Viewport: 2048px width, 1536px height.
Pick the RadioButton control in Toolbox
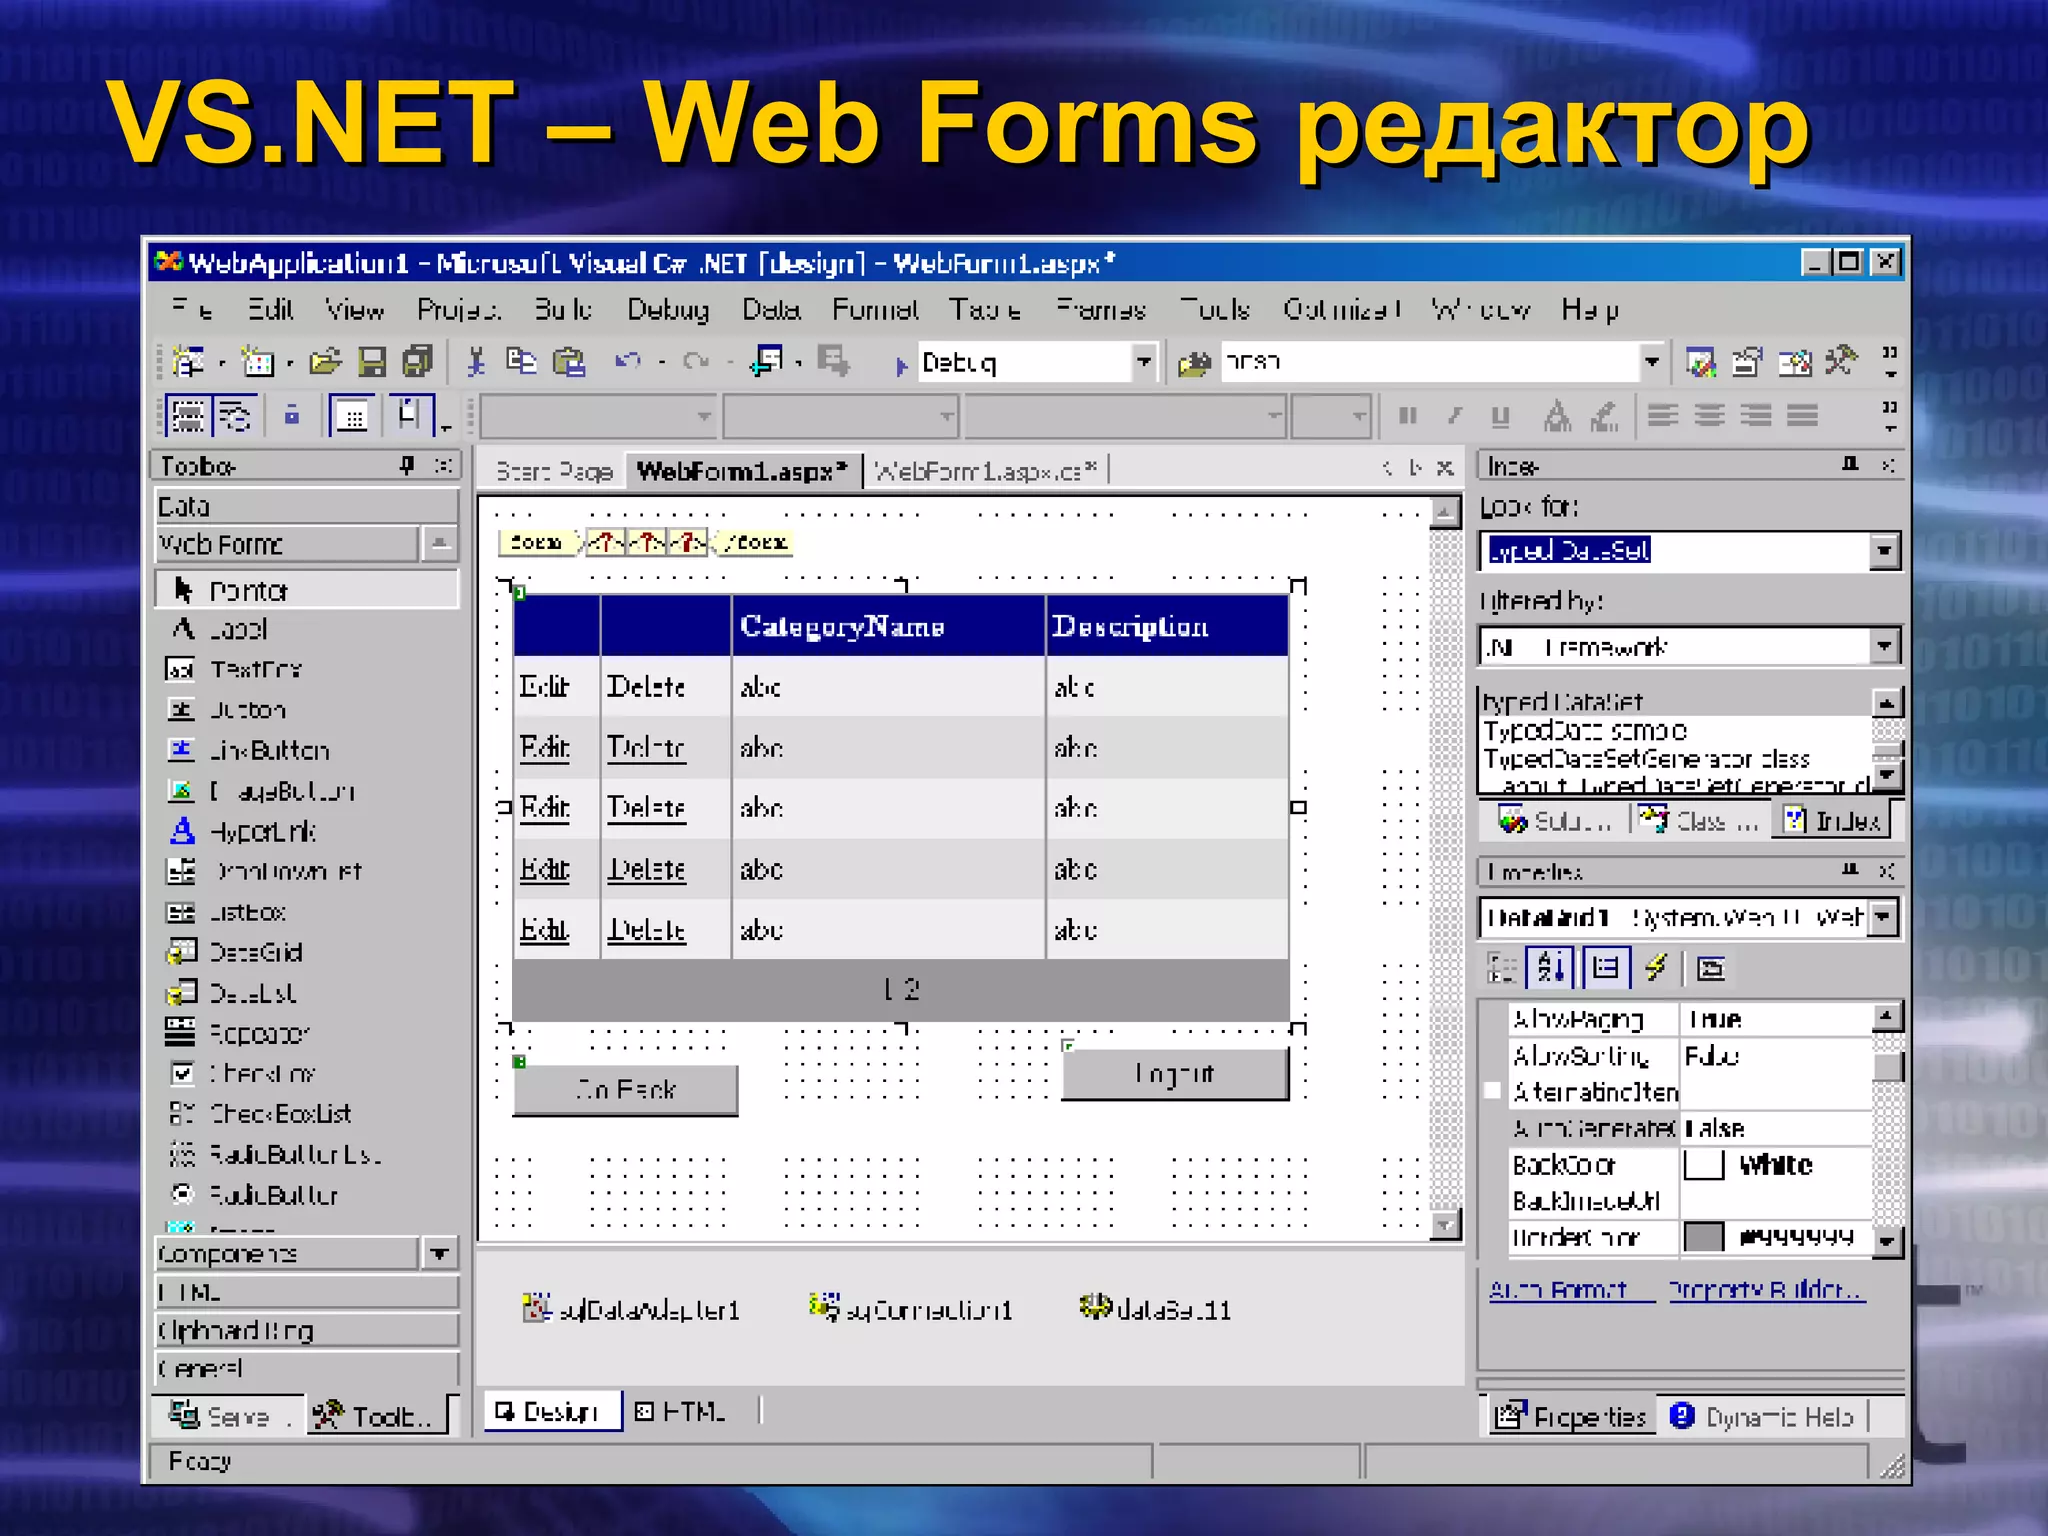[272, 1195]
